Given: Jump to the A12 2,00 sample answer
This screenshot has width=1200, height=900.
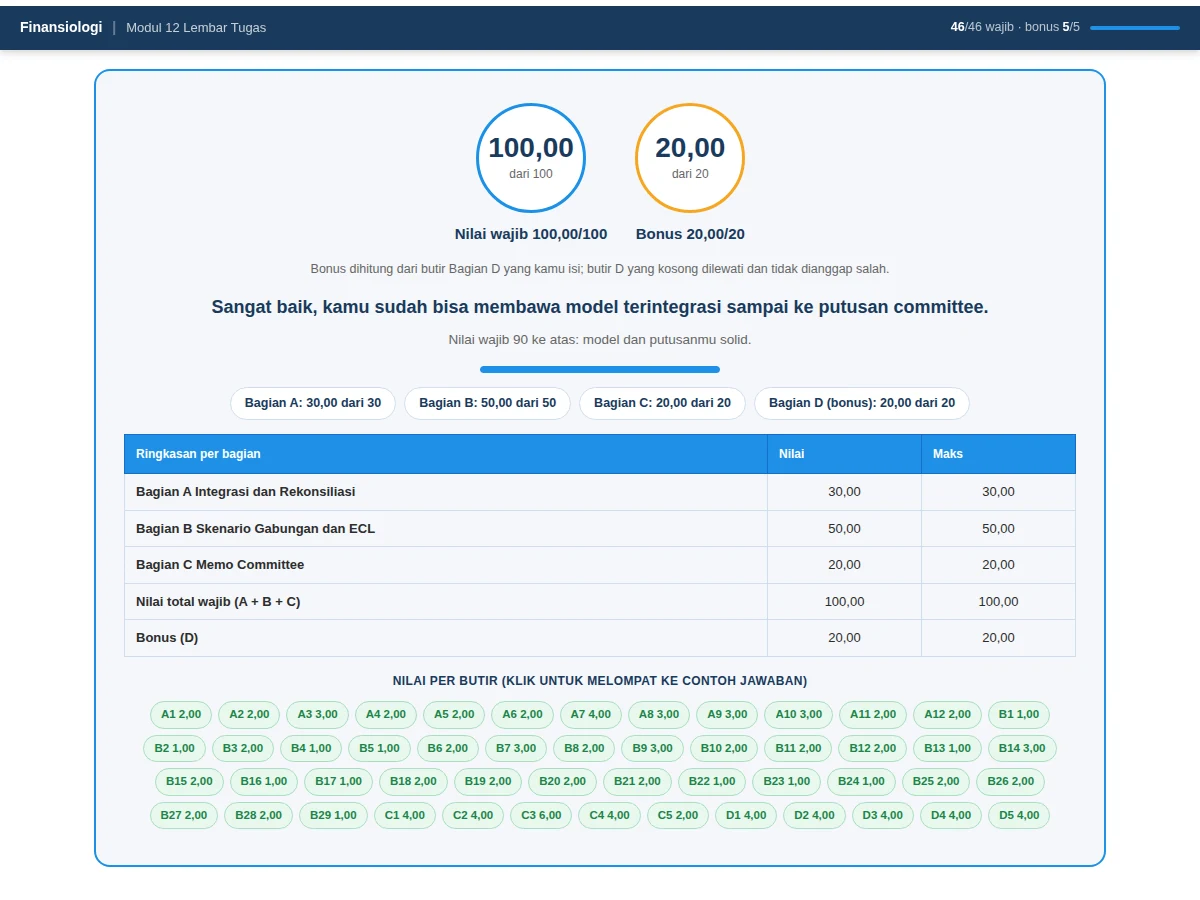Looking at the screenshot, I should tap(947, 714).
